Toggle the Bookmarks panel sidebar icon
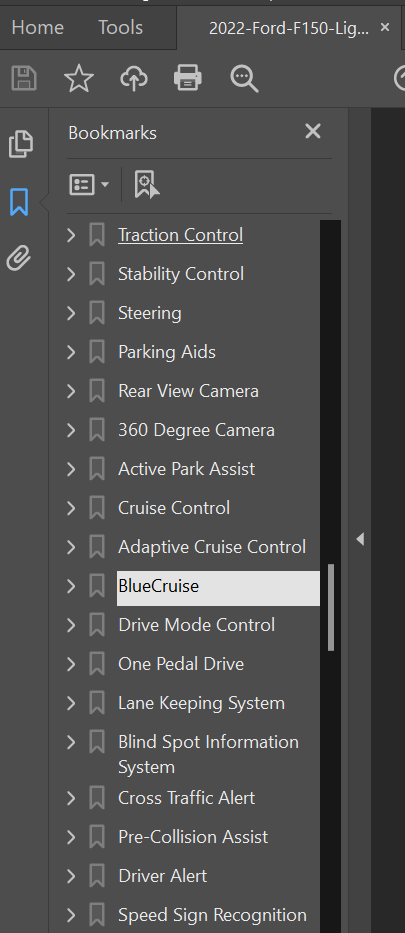This screenshot has width=405, height=933. click(x=19, y=201)
